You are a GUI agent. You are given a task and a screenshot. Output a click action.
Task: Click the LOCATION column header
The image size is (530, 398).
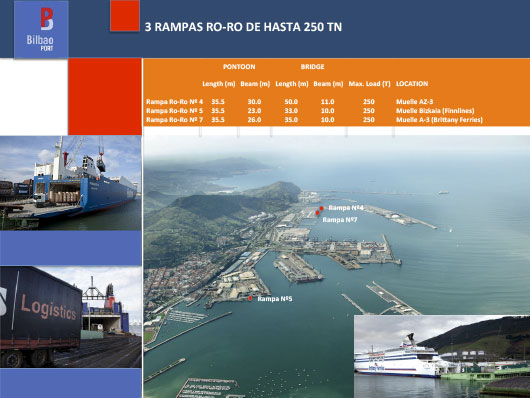[x=412, y=84]
